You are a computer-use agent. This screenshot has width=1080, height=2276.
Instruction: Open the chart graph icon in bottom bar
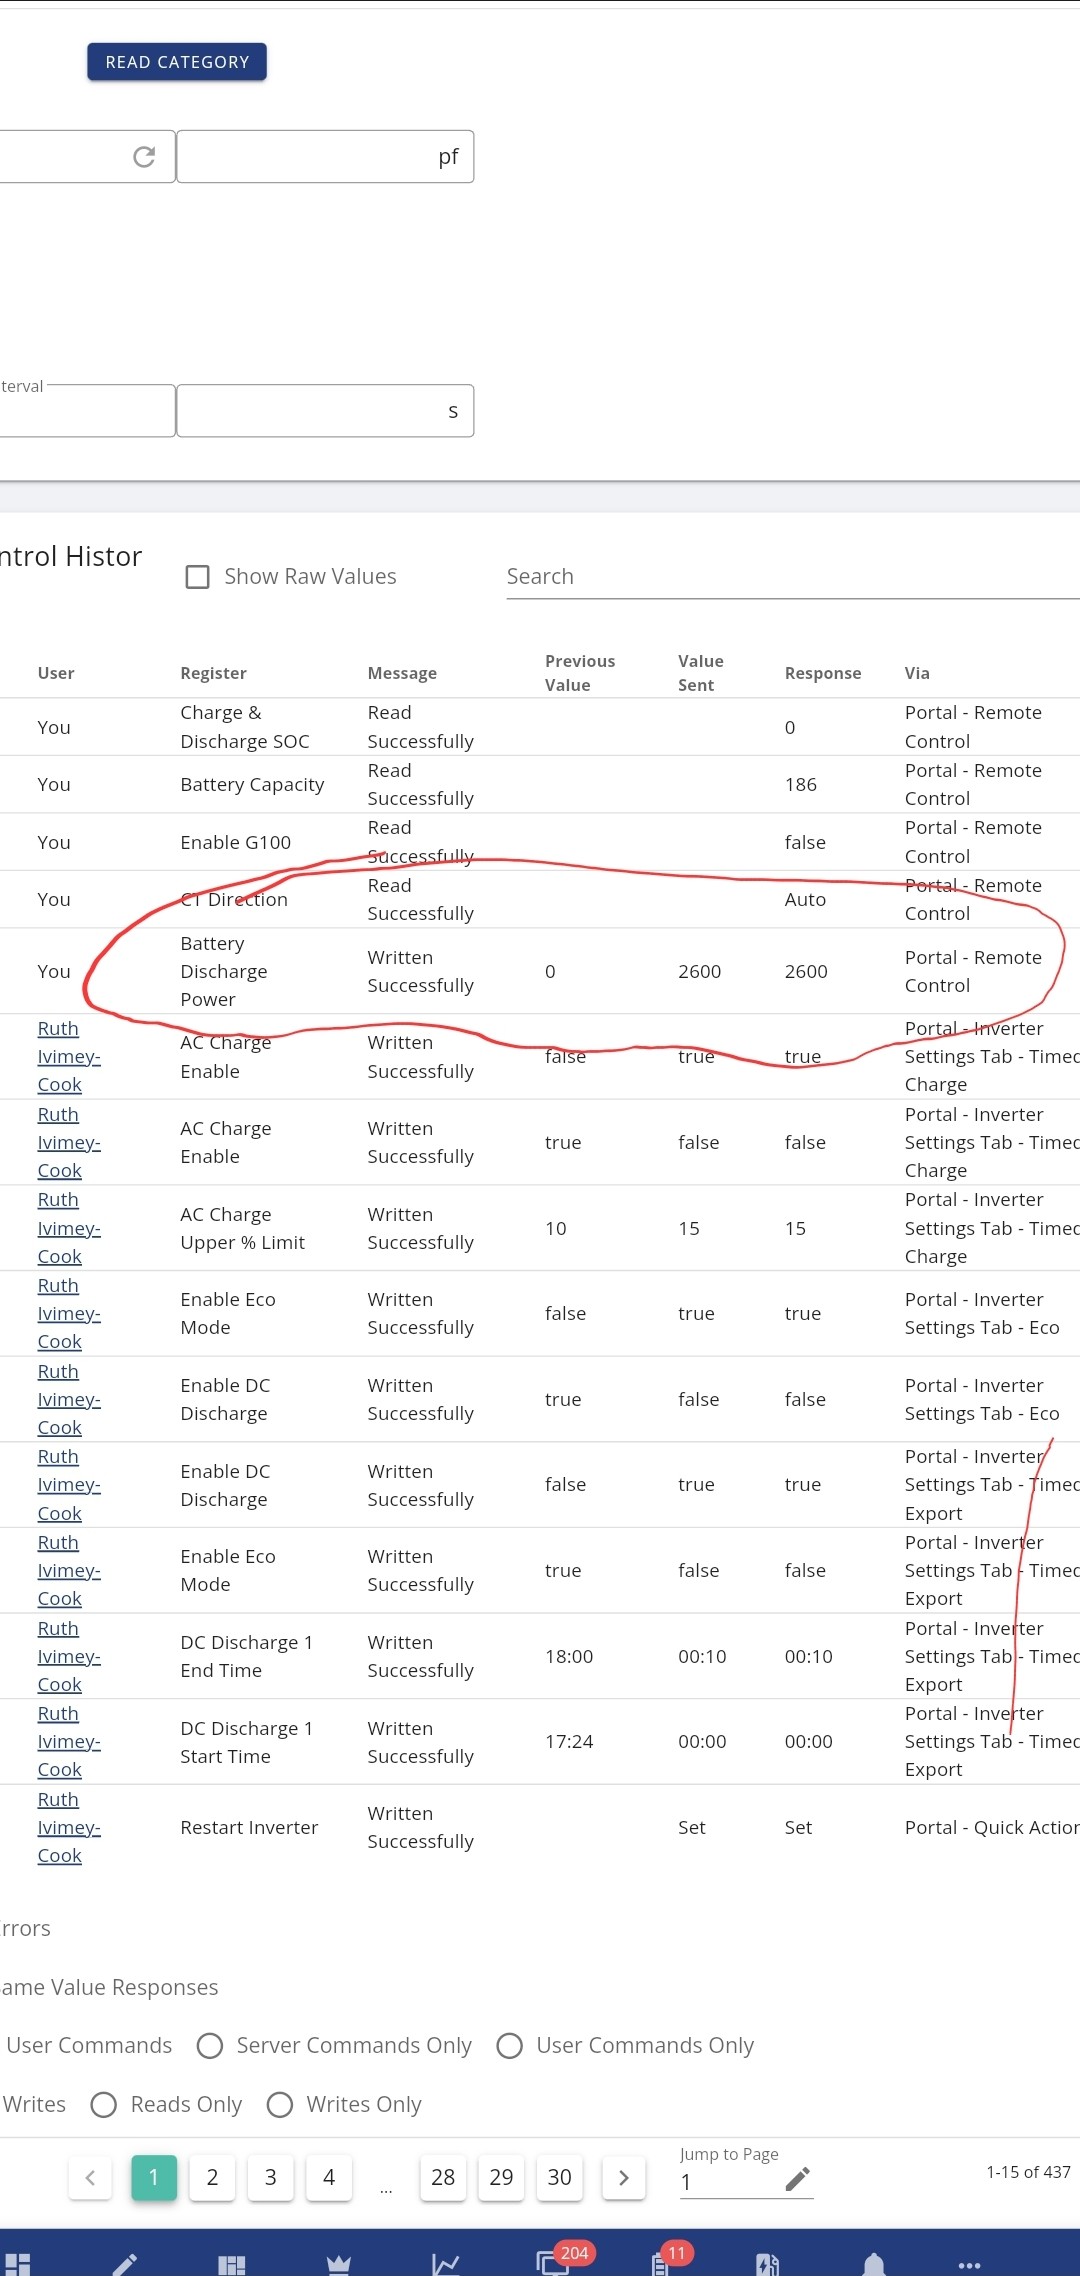point(445,2263)
